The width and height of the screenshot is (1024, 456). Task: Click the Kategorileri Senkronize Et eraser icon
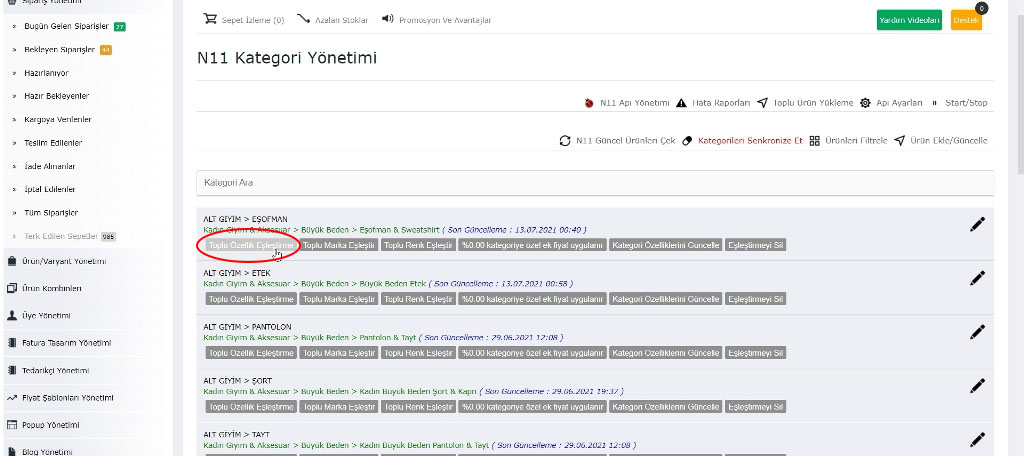pos(686,140)
